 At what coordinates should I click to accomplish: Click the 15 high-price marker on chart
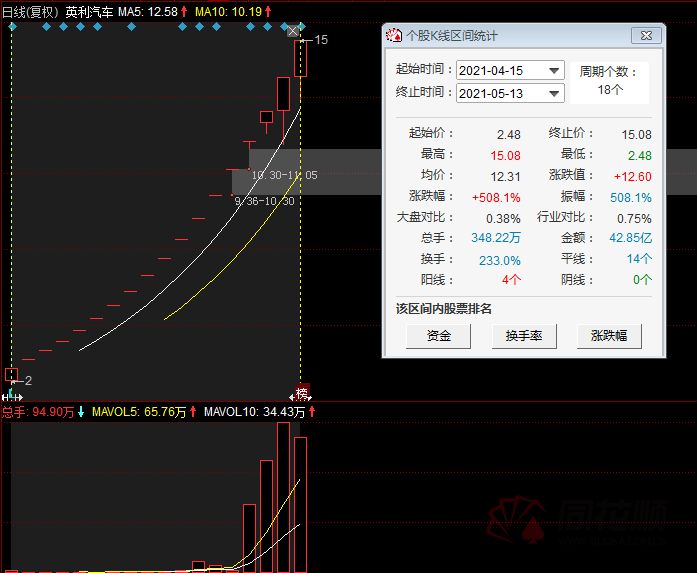tap(320, 40)
